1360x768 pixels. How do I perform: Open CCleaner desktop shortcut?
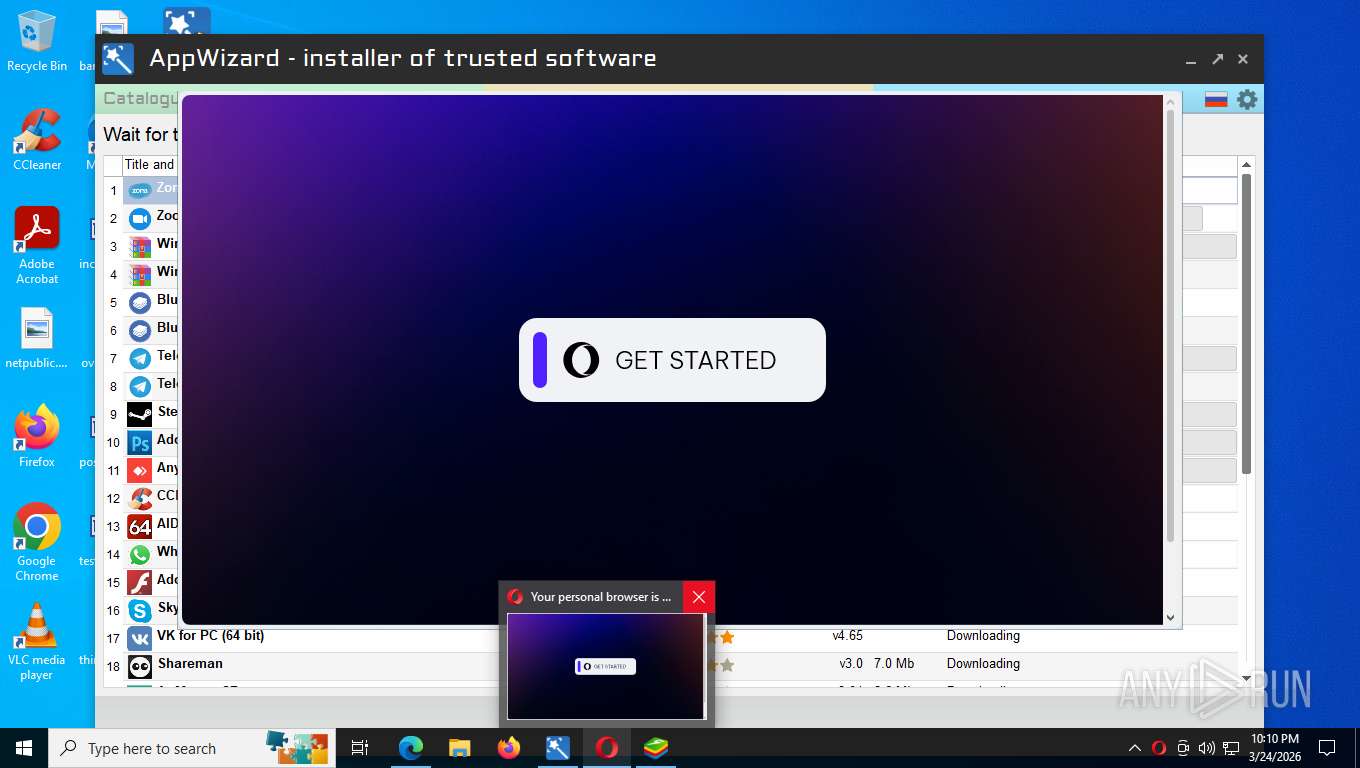[x=37, y=140]
